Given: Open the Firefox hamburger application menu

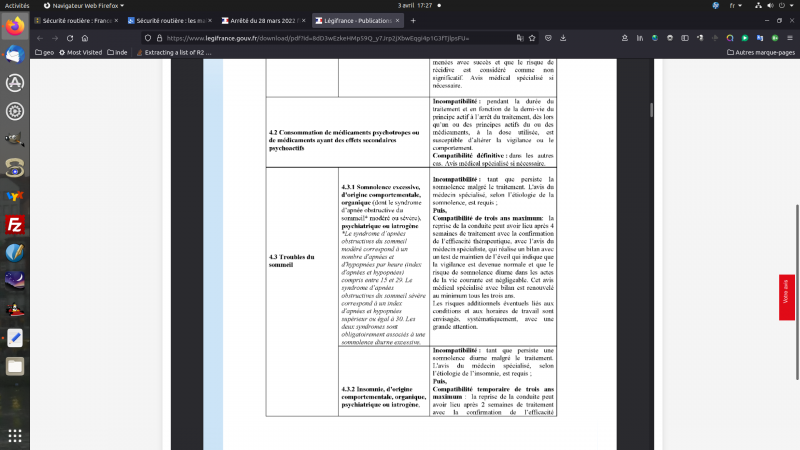Looking at the screenshot, I should pyautogui.click(x=788, y=38).
